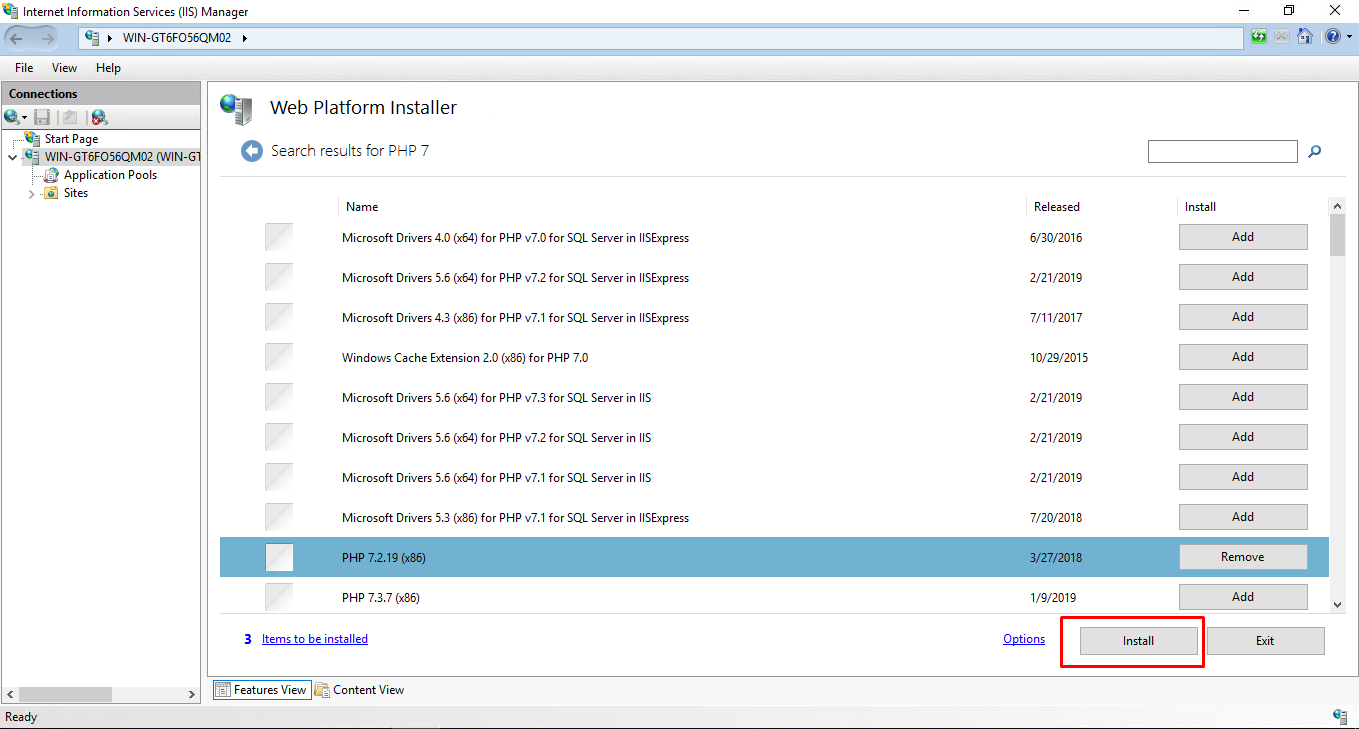This screenshot has height=729, width=1359.
Task: Select the Start Page tree item
Action: coord(71,139)
